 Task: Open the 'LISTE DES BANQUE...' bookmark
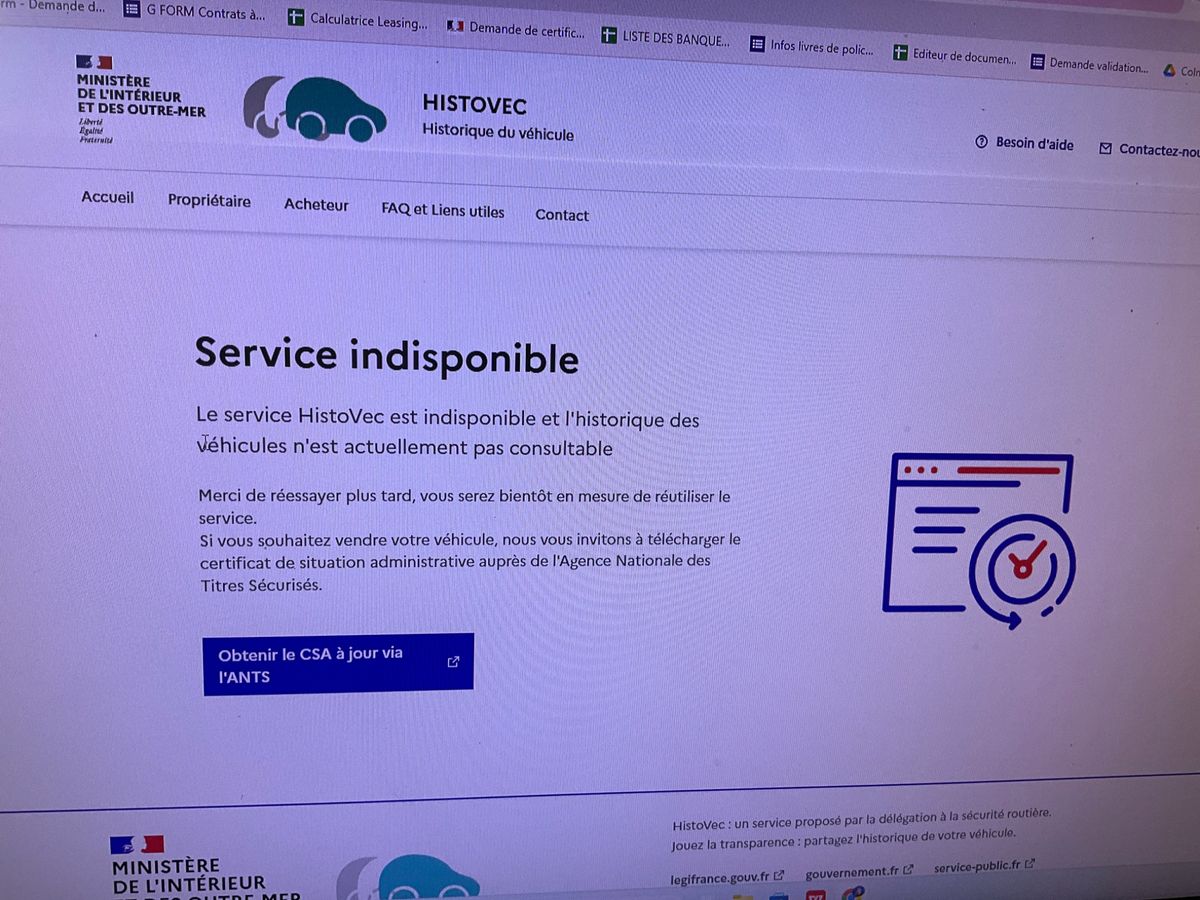(x=666, y=38)
